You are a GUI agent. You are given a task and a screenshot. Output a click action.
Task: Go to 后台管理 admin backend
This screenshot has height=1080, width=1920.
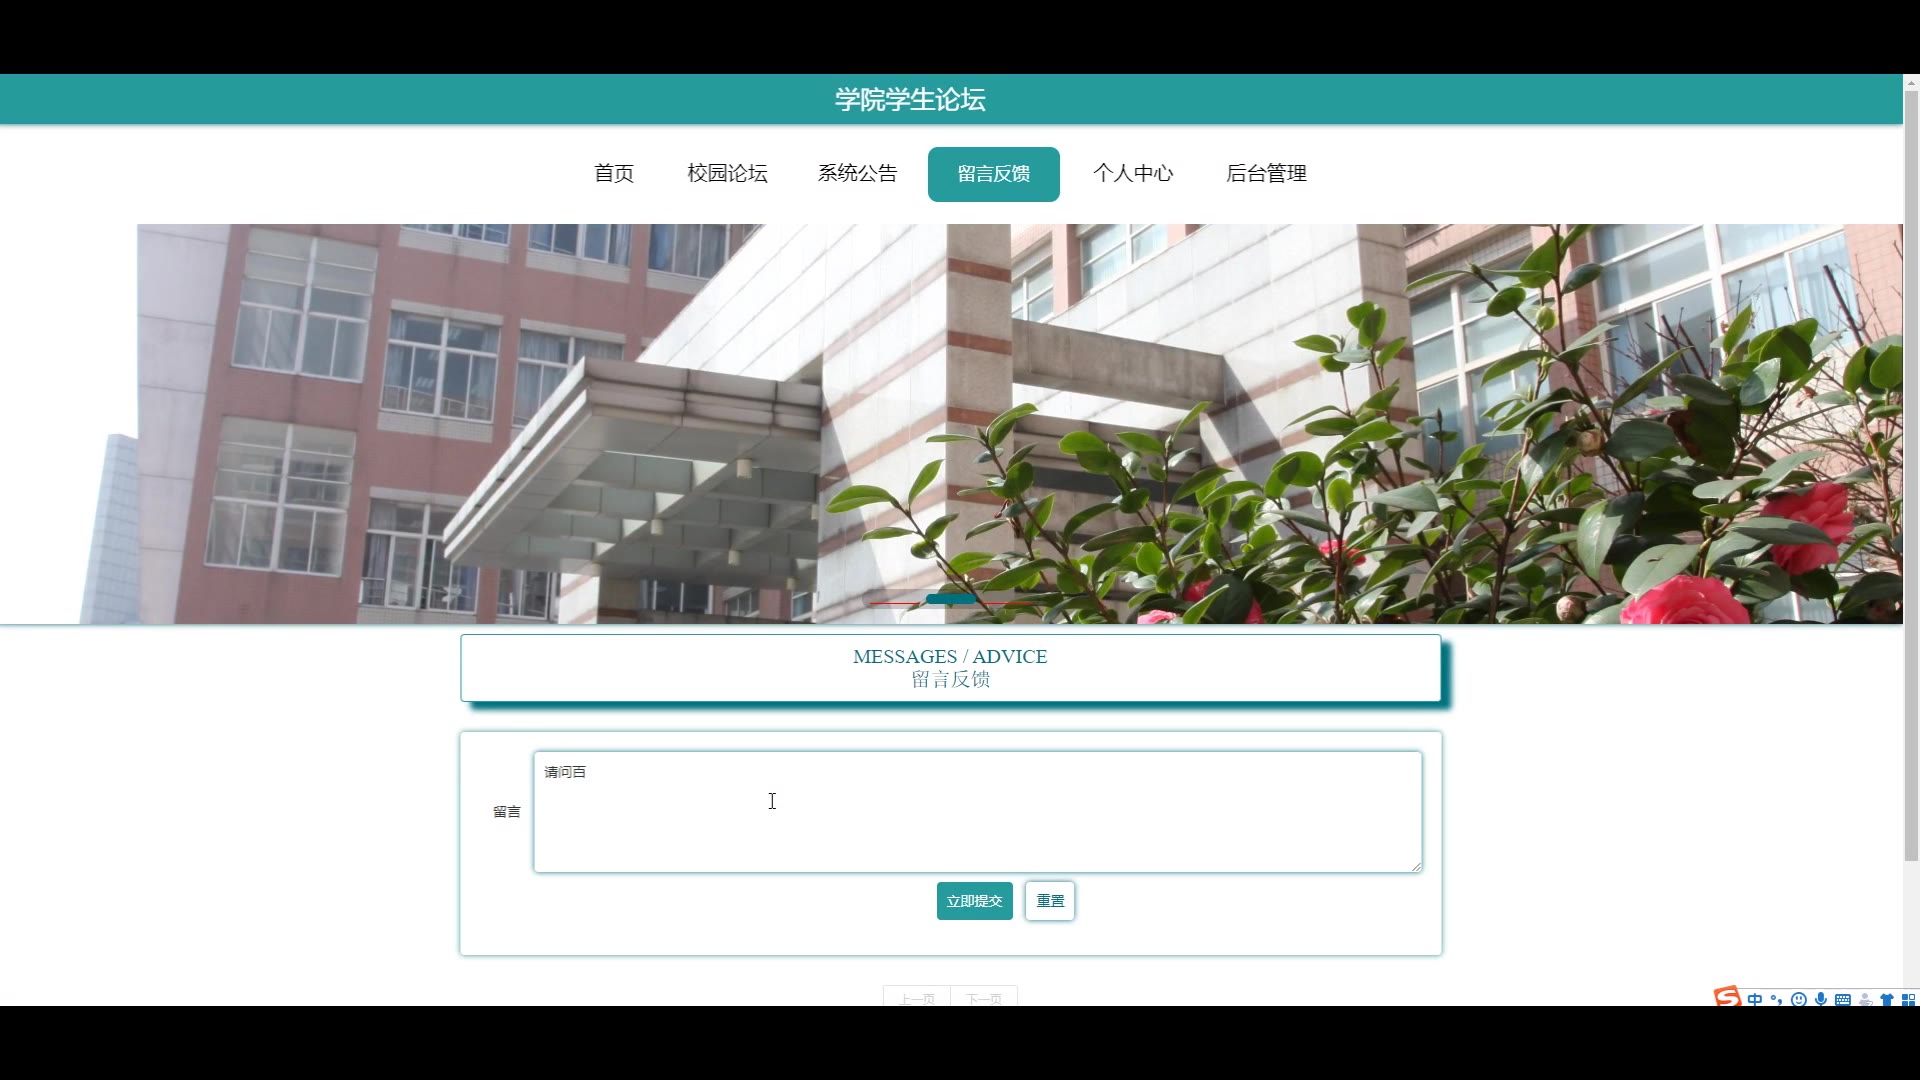coord(1266,174)
